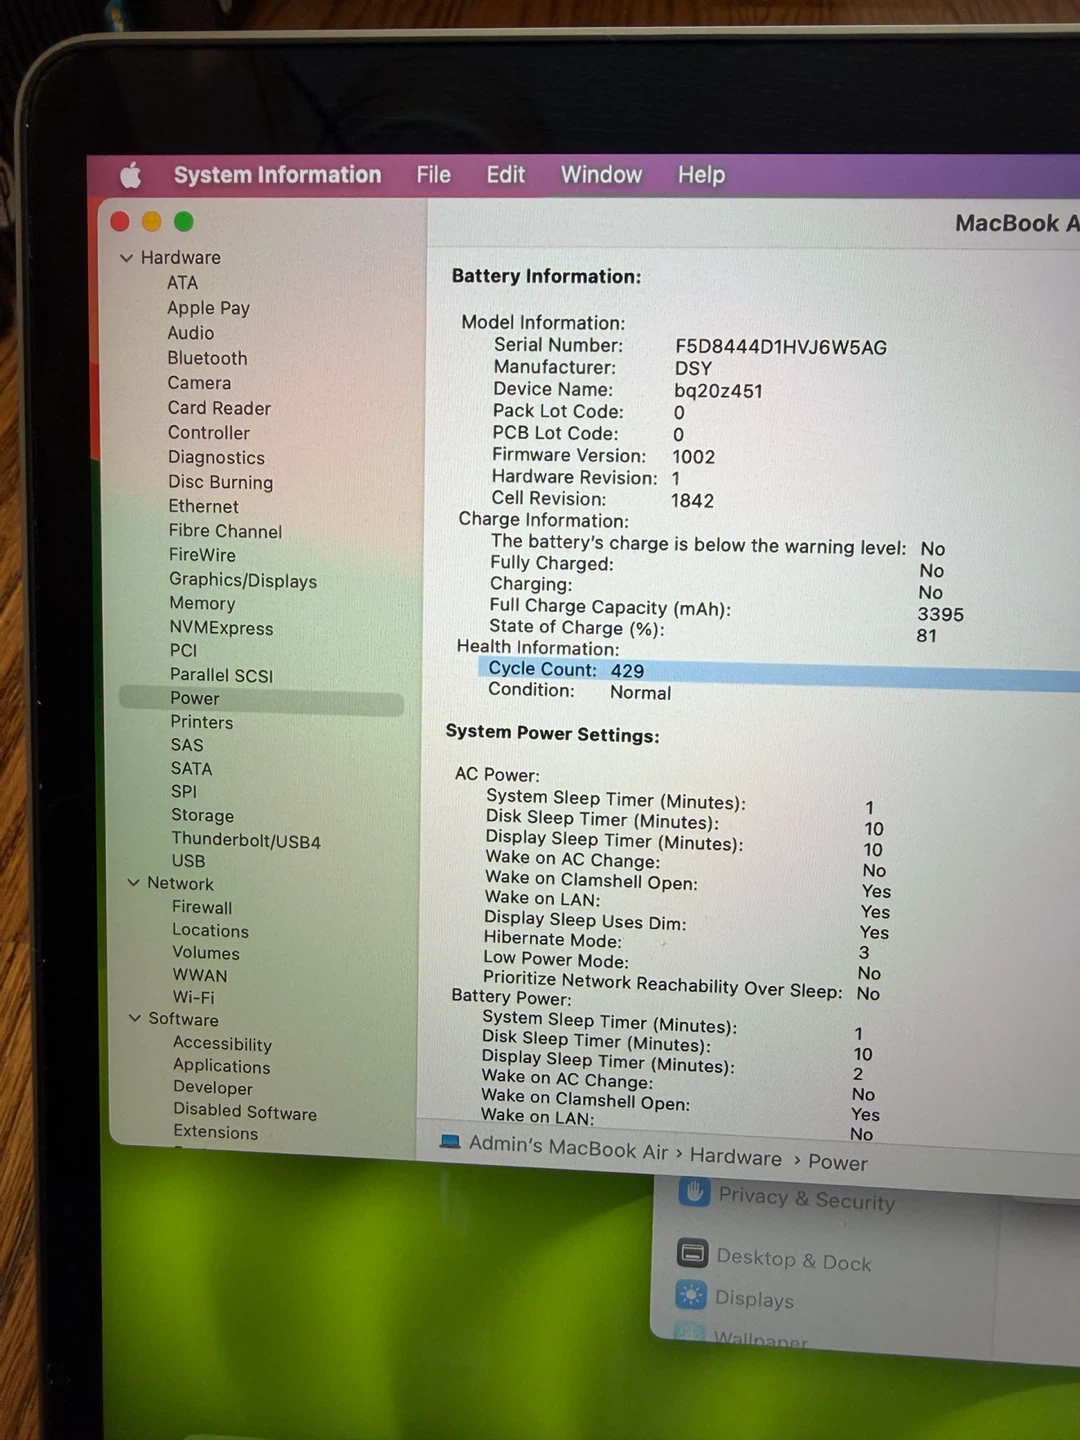Screen dimensions: 1080x1440
Task: Select Extensions under Software
Action: click(x=215, y=1132)
